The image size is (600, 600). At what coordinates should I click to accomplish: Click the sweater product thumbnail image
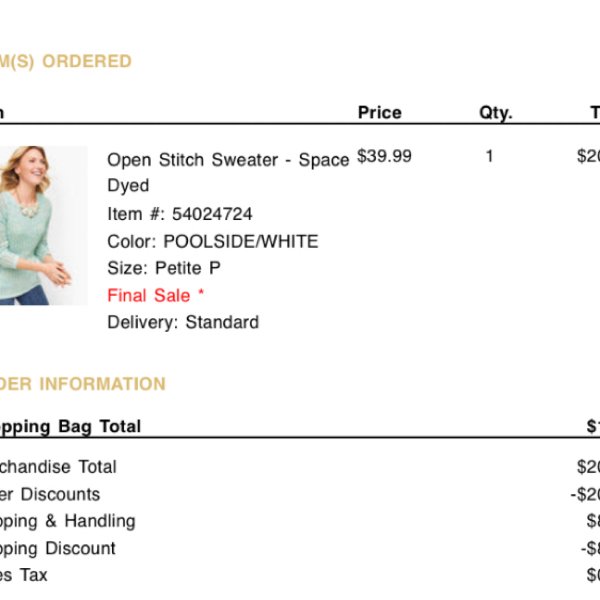point(43,225)
